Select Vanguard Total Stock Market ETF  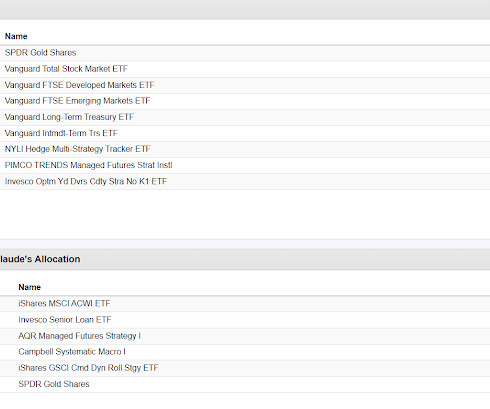pos(66,69)
